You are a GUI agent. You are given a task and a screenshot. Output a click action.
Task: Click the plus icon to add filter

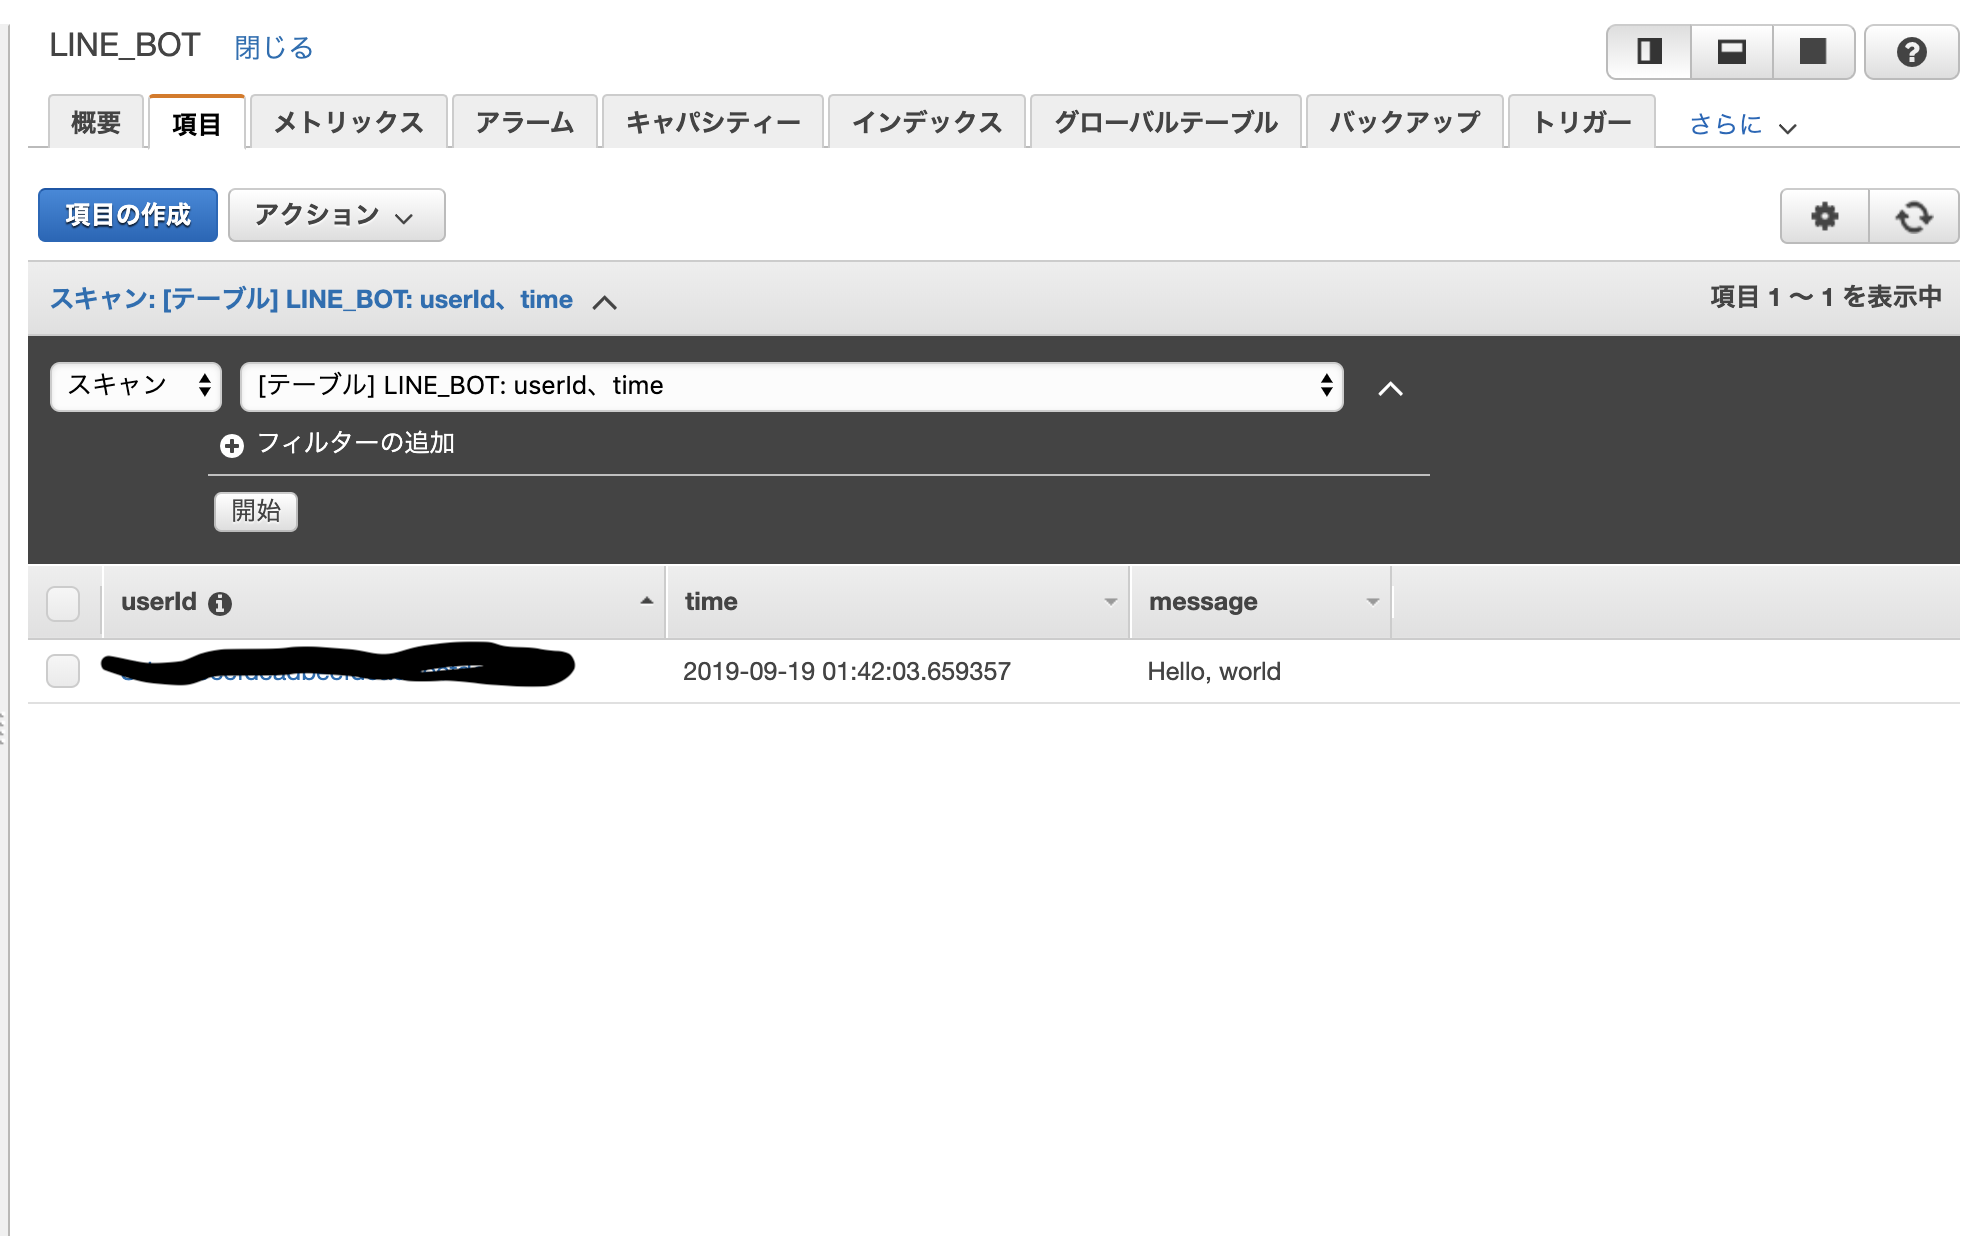coord(232,445)
